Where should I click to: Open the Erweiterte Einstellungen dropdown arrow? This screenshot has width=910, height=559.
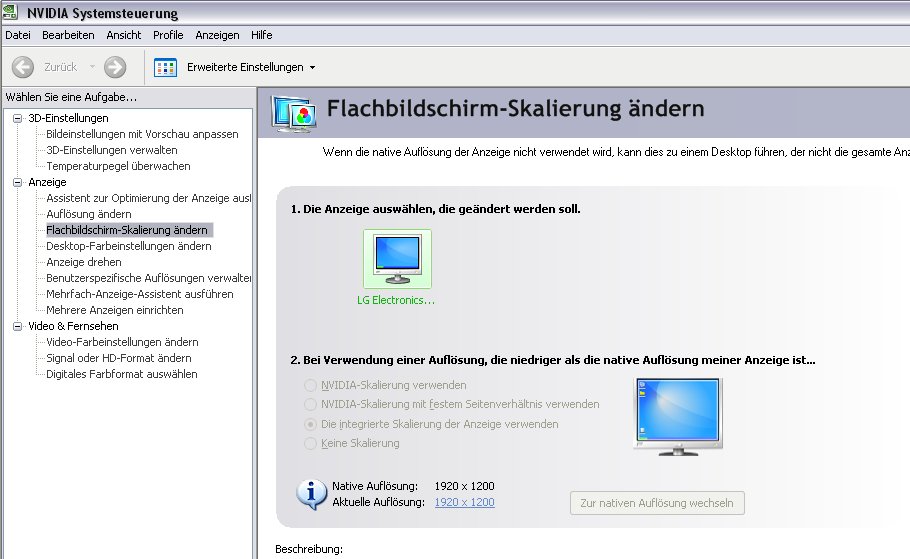[x=312, y=67]
